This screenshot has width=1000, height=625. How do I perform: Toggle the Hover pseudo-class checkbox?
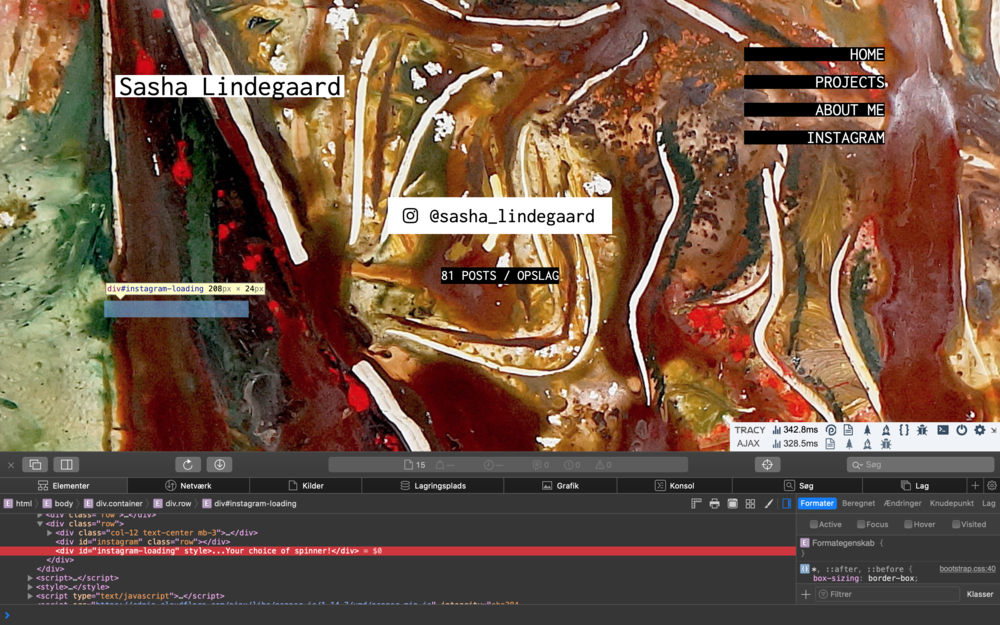point(908,524)
